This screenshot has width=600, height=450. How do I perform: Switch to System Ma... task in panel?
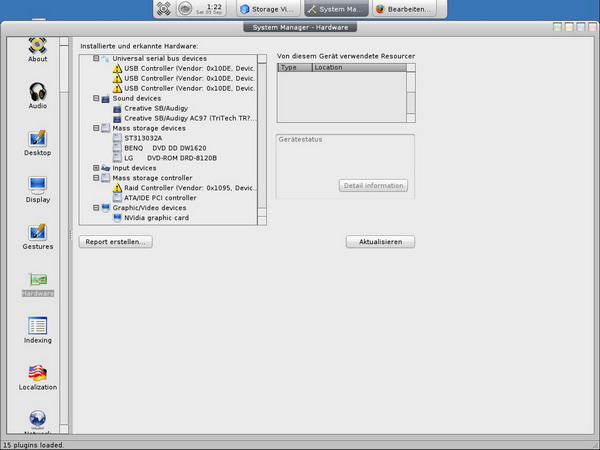[x=336, y=9]
